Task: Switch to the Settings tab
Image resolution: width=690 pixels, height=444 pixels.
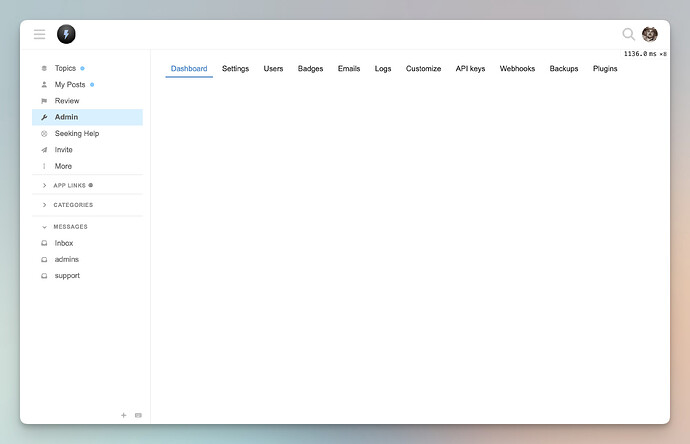Action: coord(235,69)
